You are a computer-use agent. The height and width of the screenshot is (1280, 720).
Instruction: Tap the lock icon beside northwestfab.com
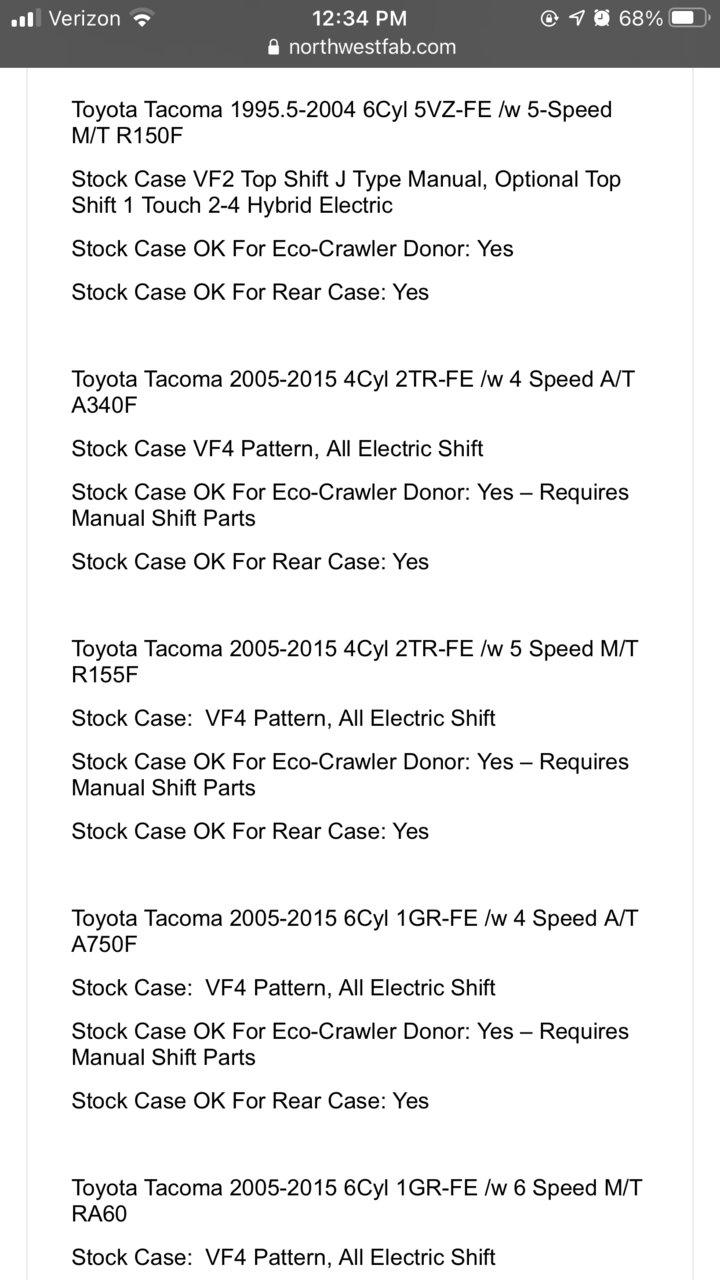pyautogui.click(x=274, y=47)
